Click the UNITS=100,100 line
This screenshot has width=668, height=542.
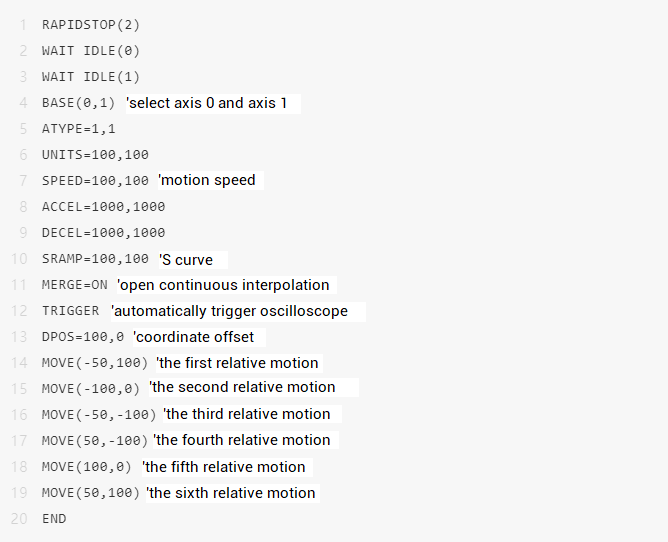tap(95, 155)
